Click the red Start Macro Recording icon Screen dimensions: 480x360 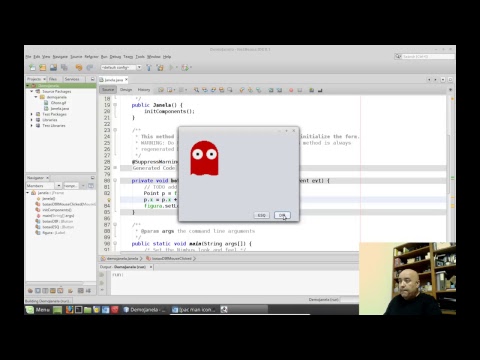point(291,90)
